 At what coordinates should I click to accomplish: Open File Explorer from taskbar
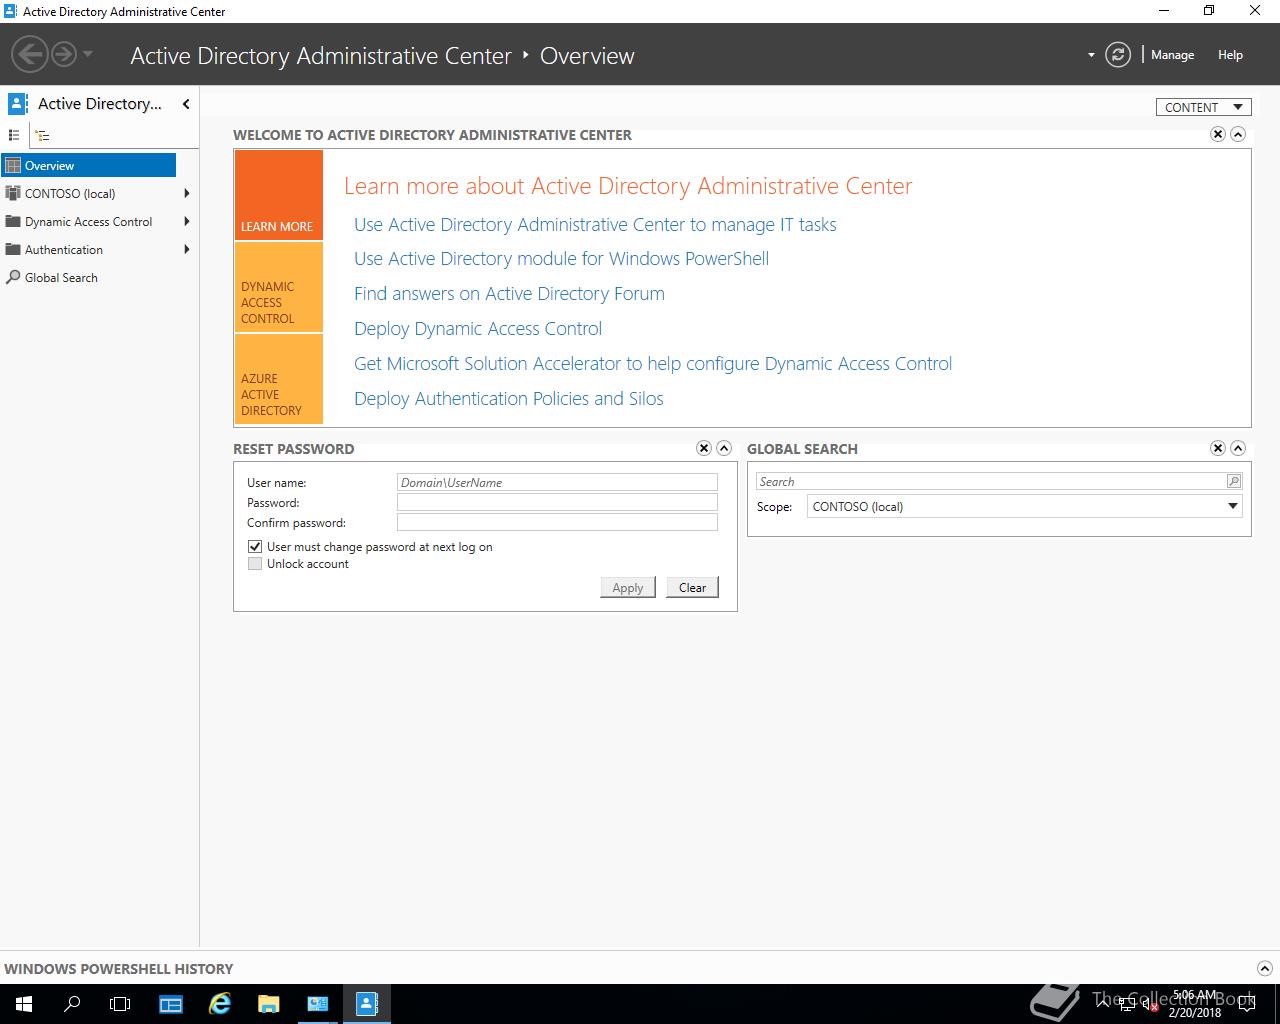268,1004
